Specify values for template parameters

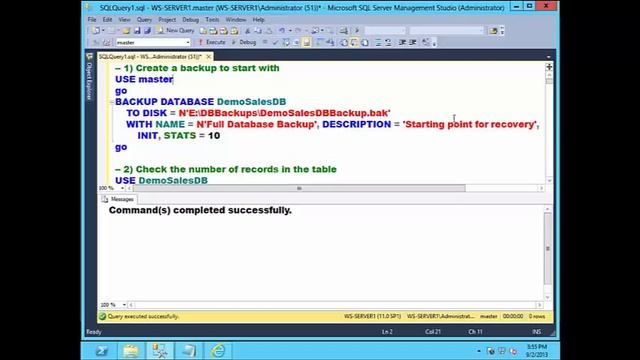426,42
